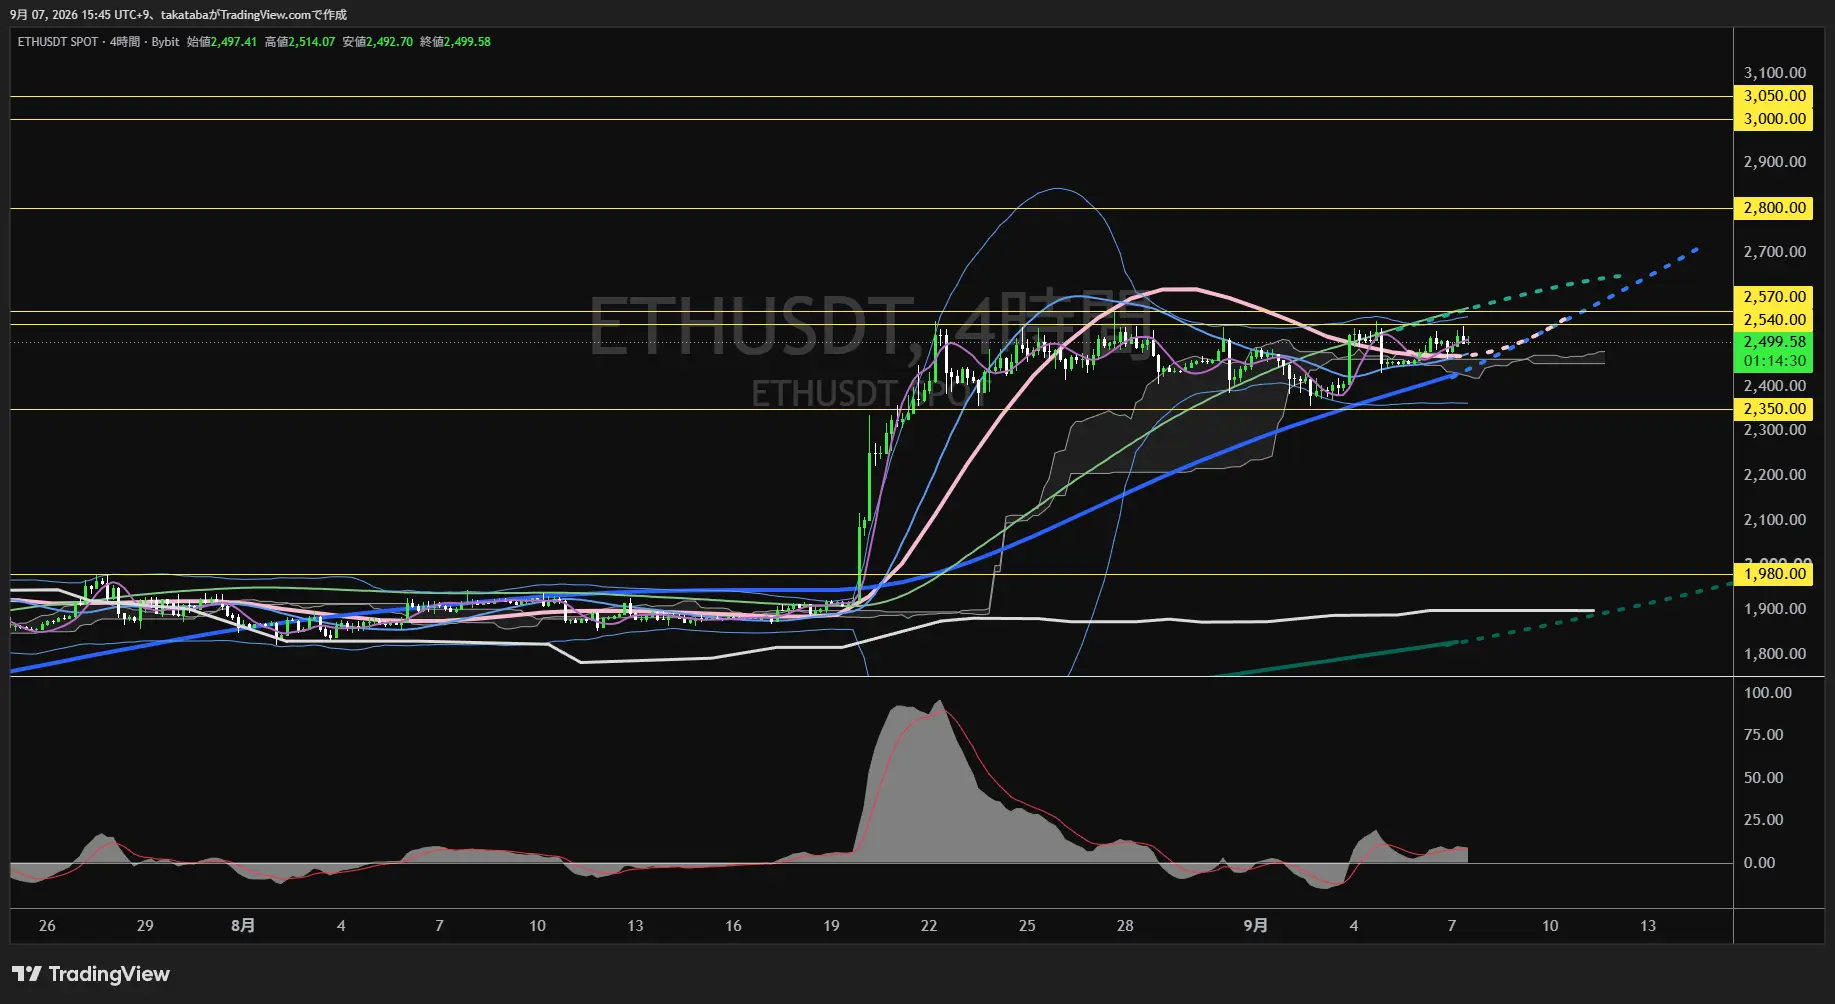This screenshot has width=1835, height=1004.
Task: Click the 25 date axis label
Action: point(1027,926)
